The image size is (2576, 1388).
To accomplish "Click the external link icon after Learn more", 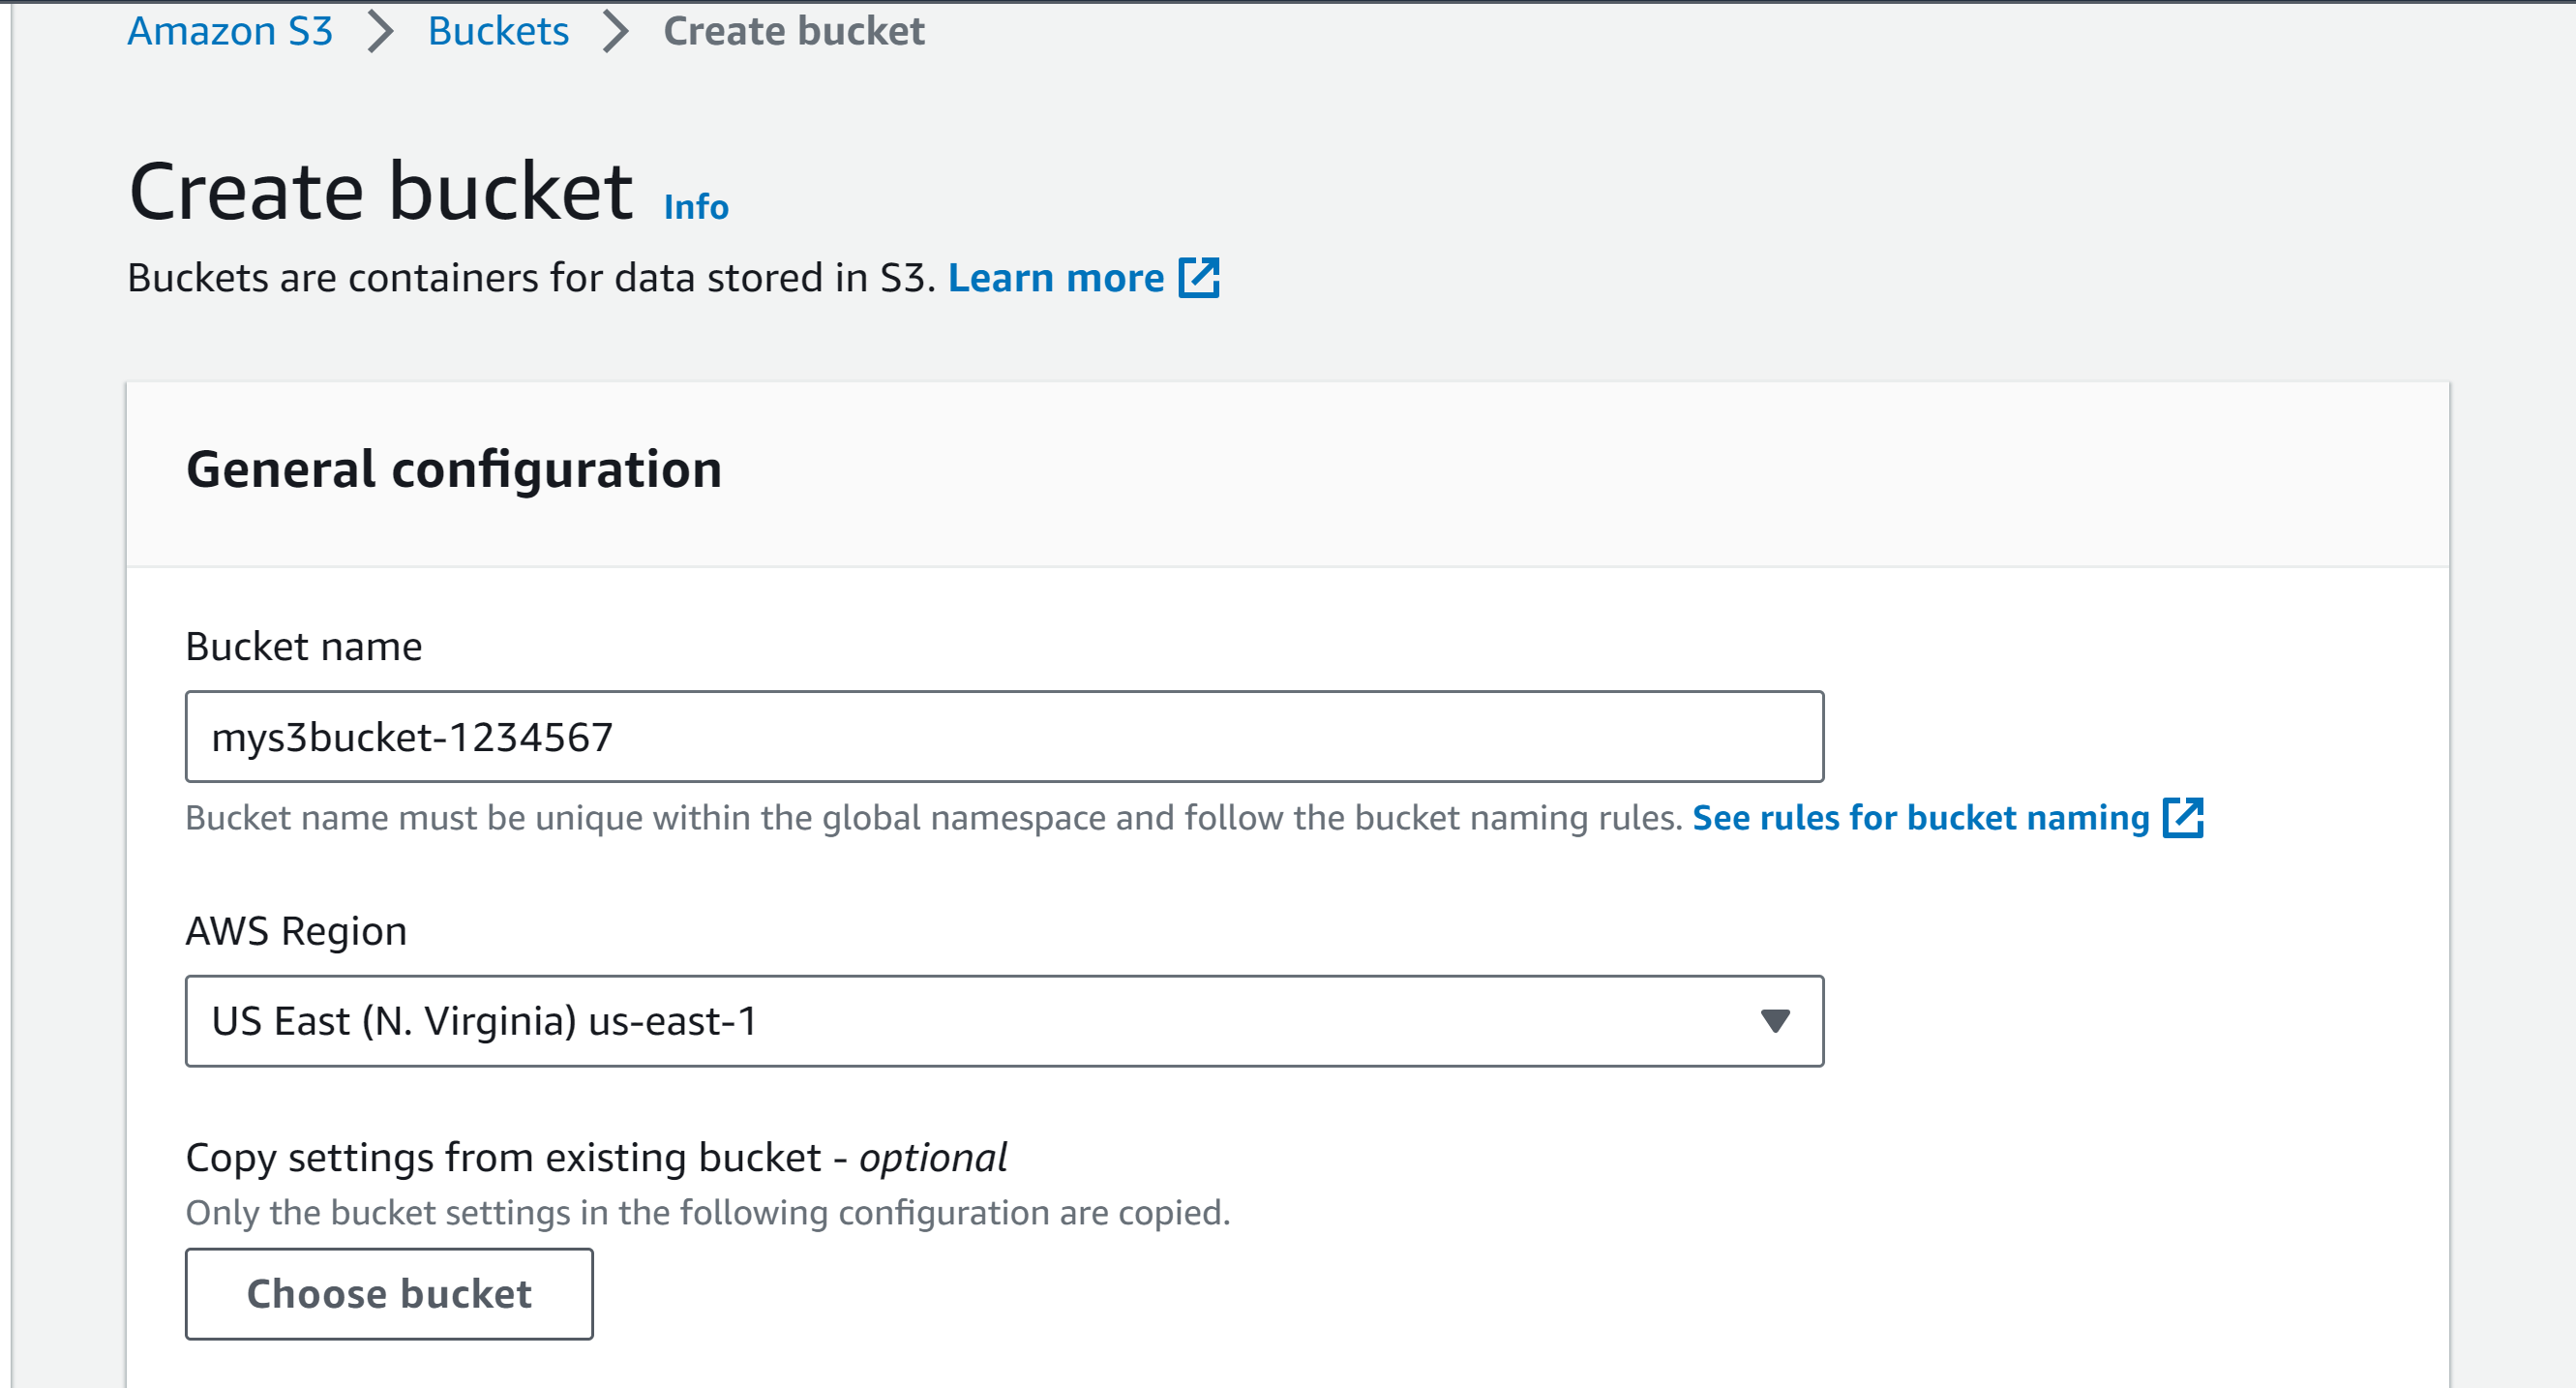I will coord(1199,278).
